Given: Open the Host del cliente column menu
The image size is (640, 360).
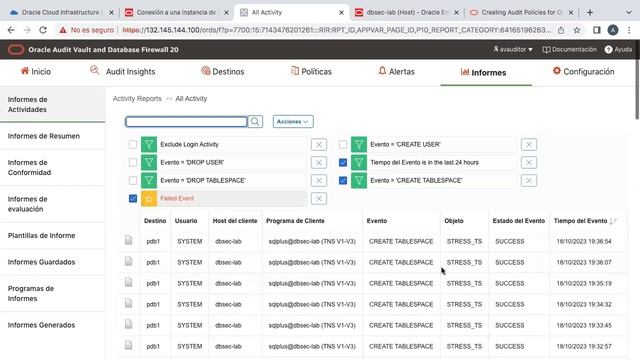Looking at the screenshot, I should pos(235,221).
